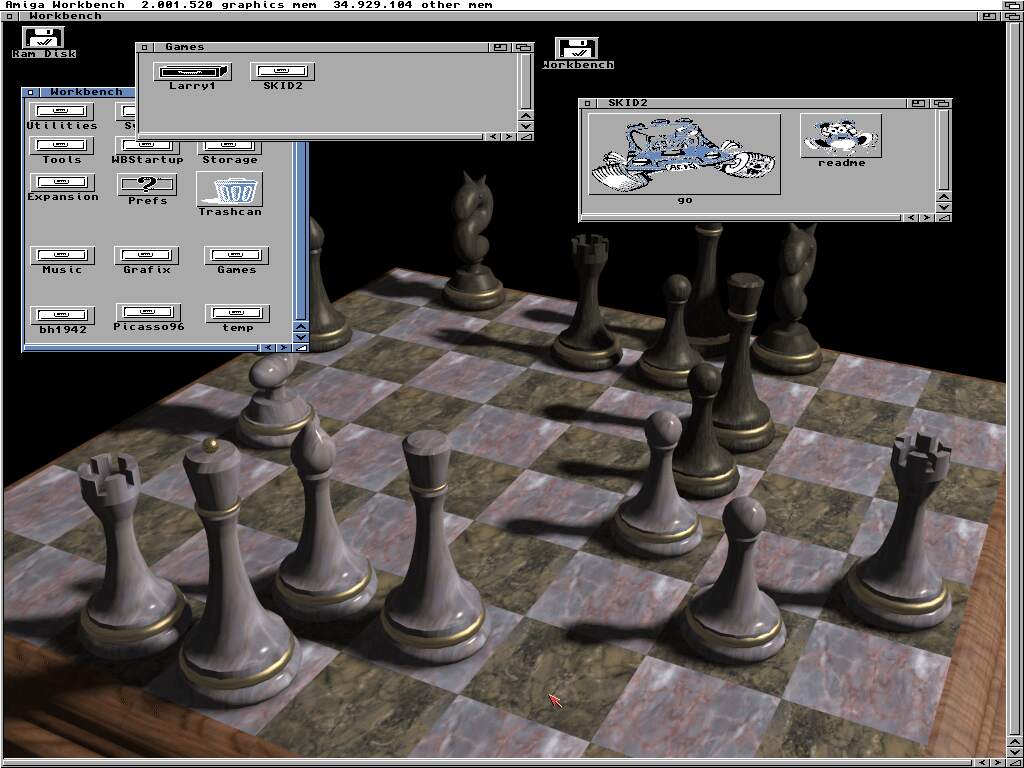
Task: Click the Games window close gadget
Action: (145, 47)
